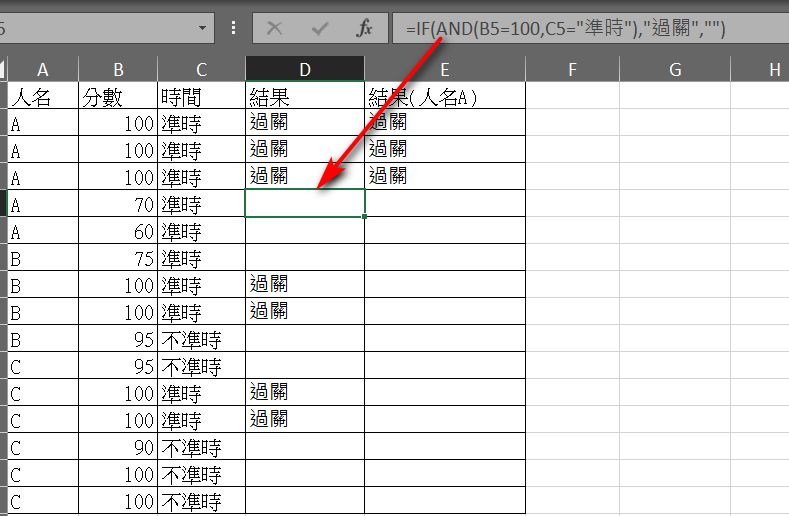Select 準時 cell in the score 70 row
This screenshot has height=516, width=789.
tap(201, 203)
